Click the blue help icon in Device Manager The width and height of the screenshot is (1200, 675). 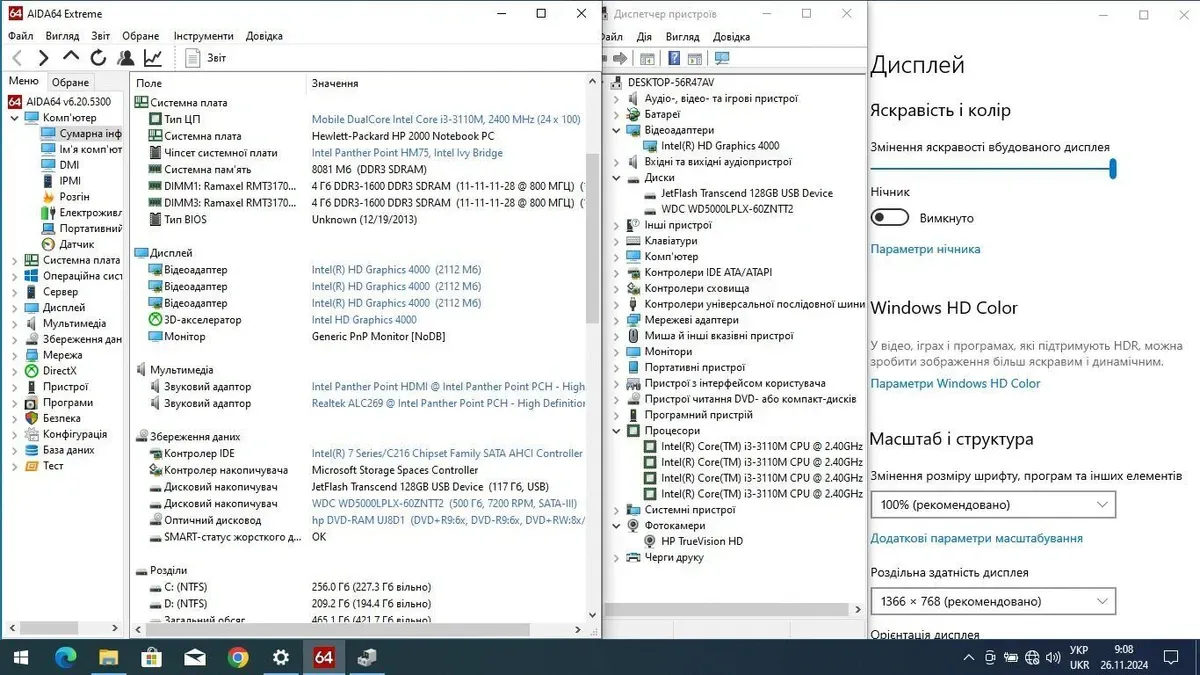click(x=674, y=59)
